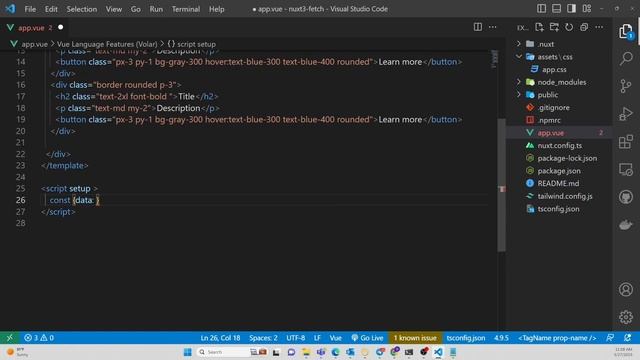Click Go Live in status bar
Image resolution: width=640 pixels, height=360 pixels.
click(367, 338)
